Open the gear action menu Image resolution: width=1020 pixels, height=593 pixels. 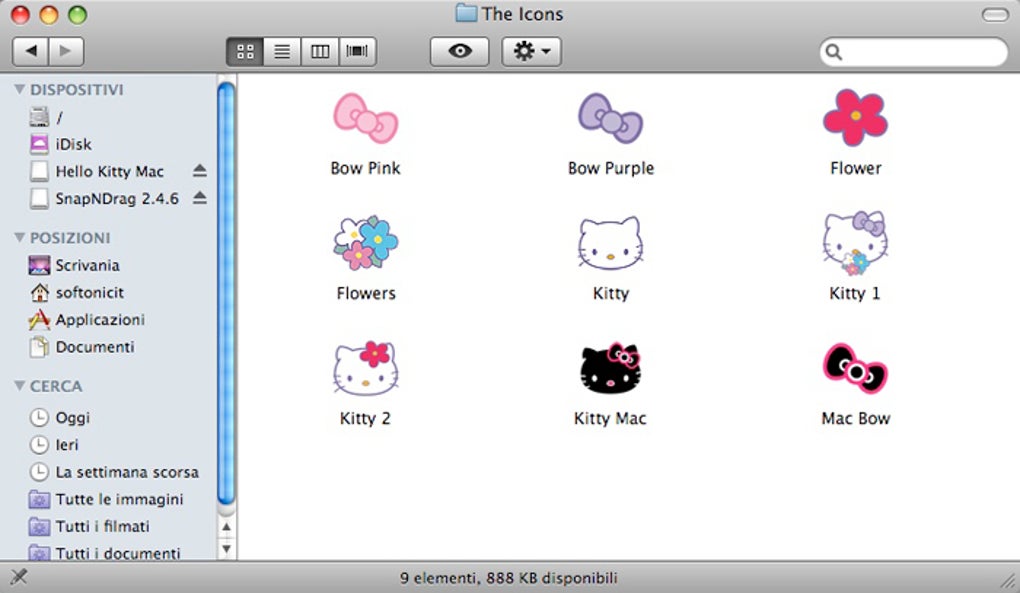point(531,51)
